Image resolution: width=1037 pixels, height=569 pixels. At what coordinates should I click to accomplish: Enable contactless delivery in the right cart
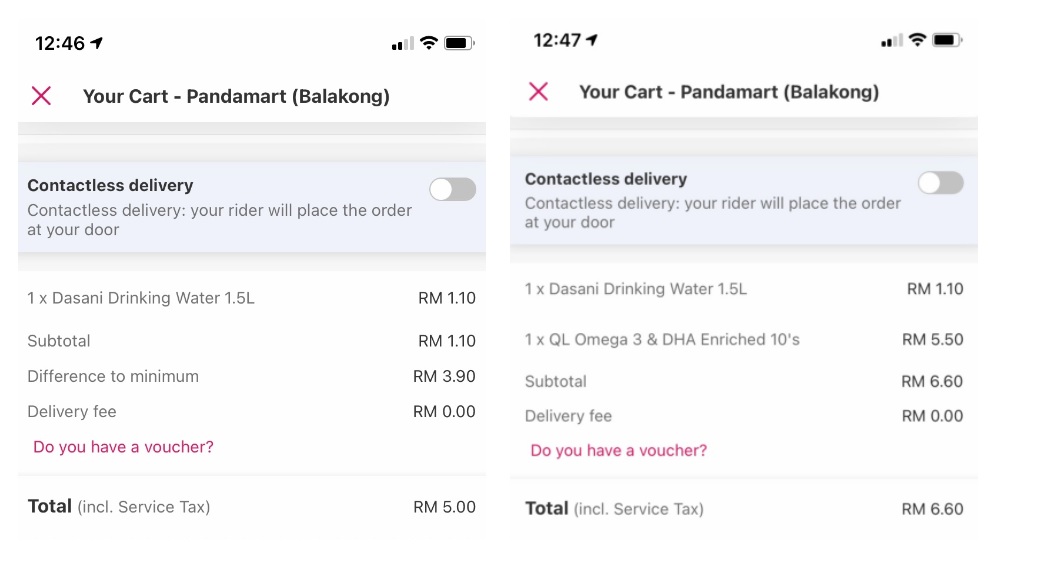coord(940,182)
